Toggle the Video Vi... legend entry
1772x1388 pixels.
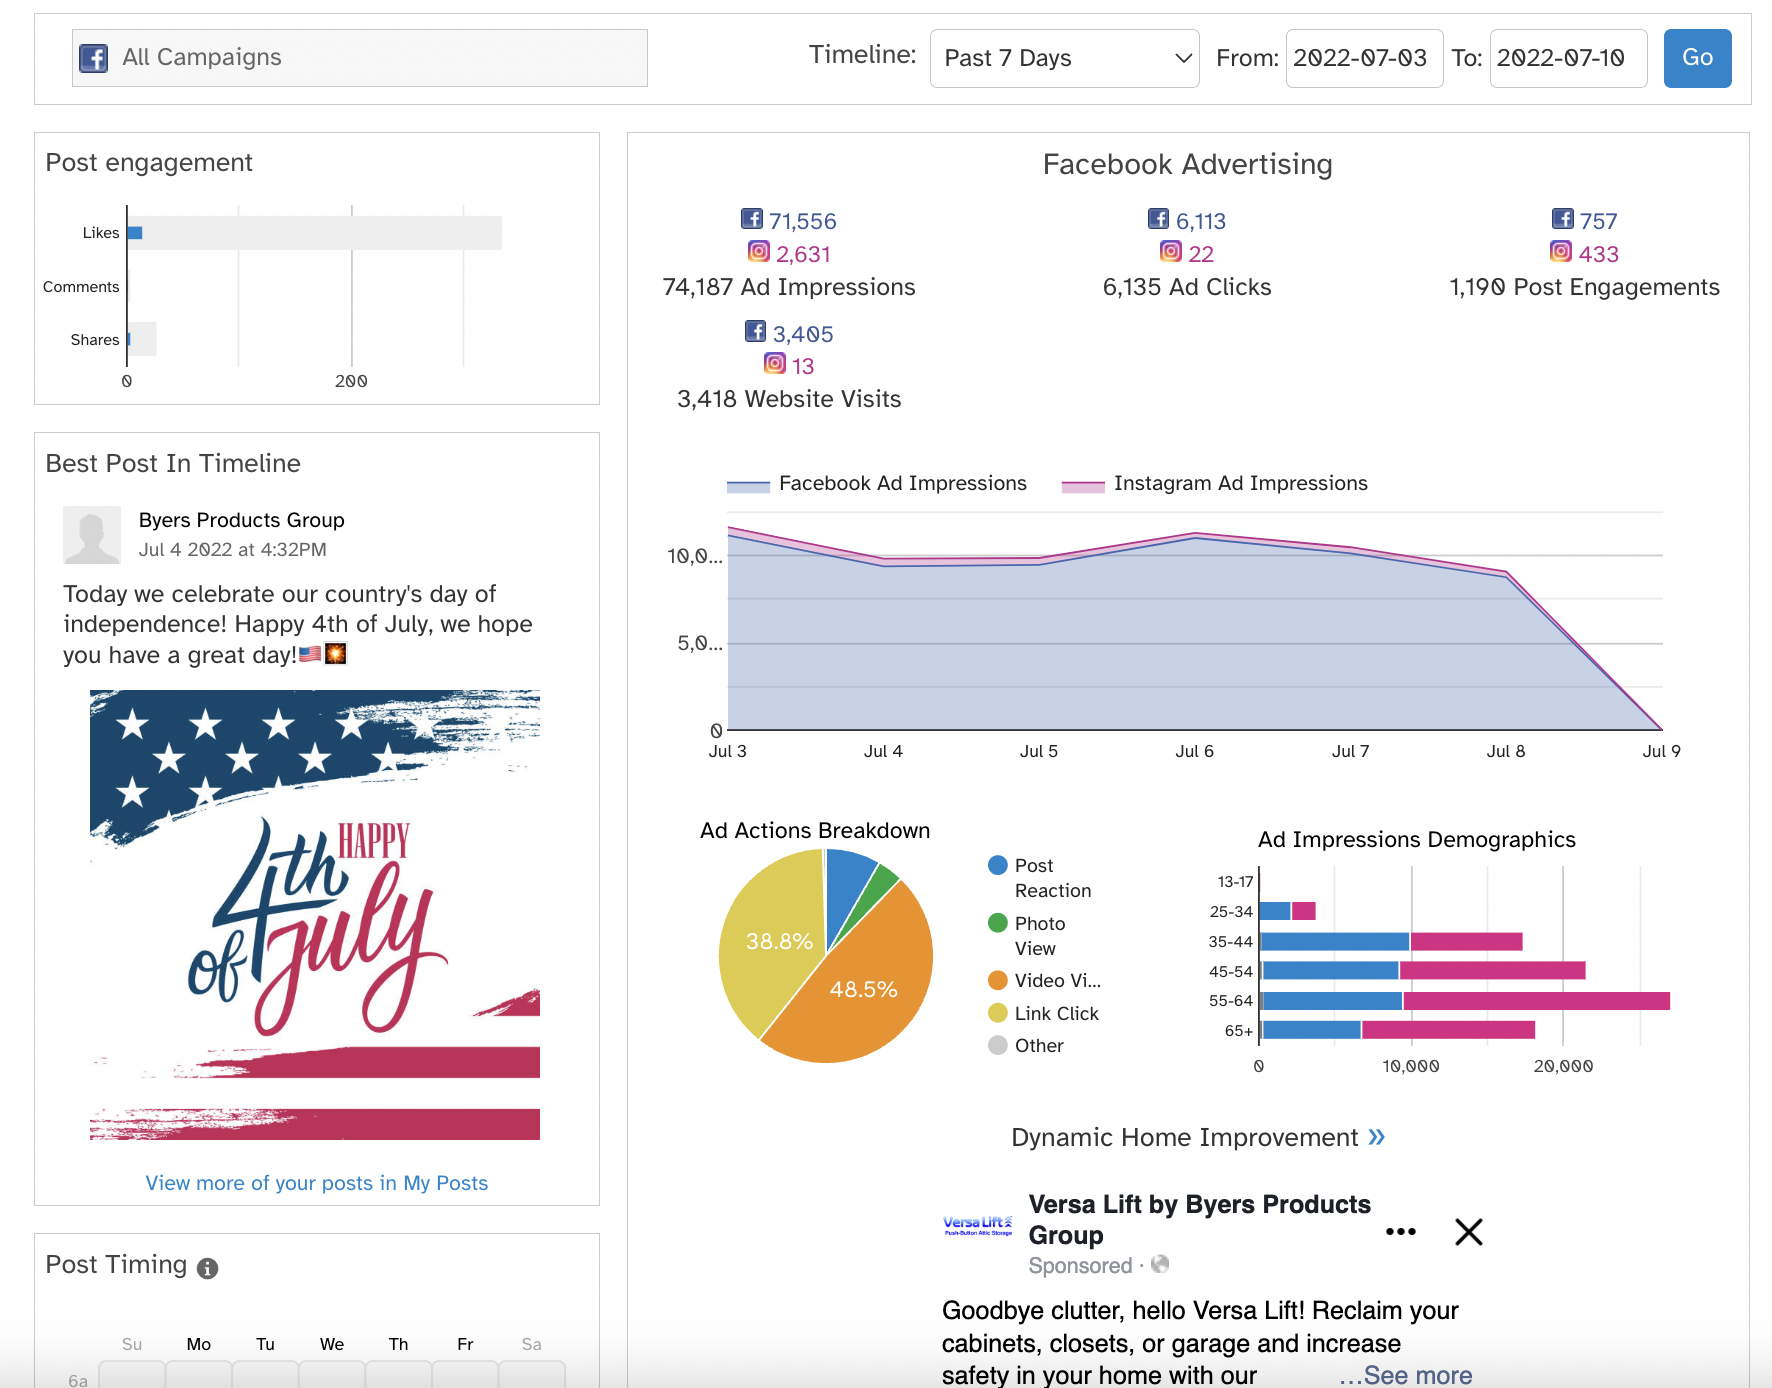tap(1044, 981)
